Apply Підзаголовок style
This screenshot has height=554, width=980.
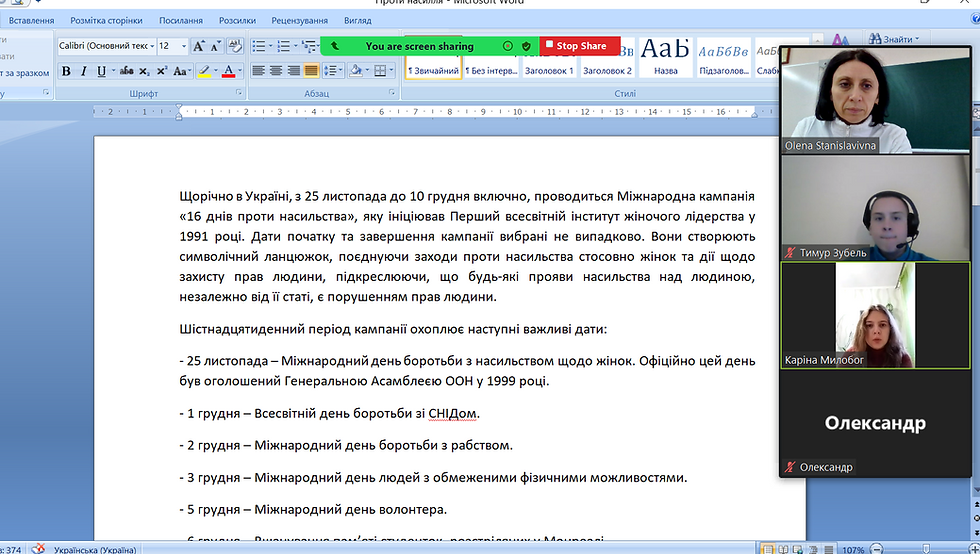pyautogui.click(x=723, y=57)
